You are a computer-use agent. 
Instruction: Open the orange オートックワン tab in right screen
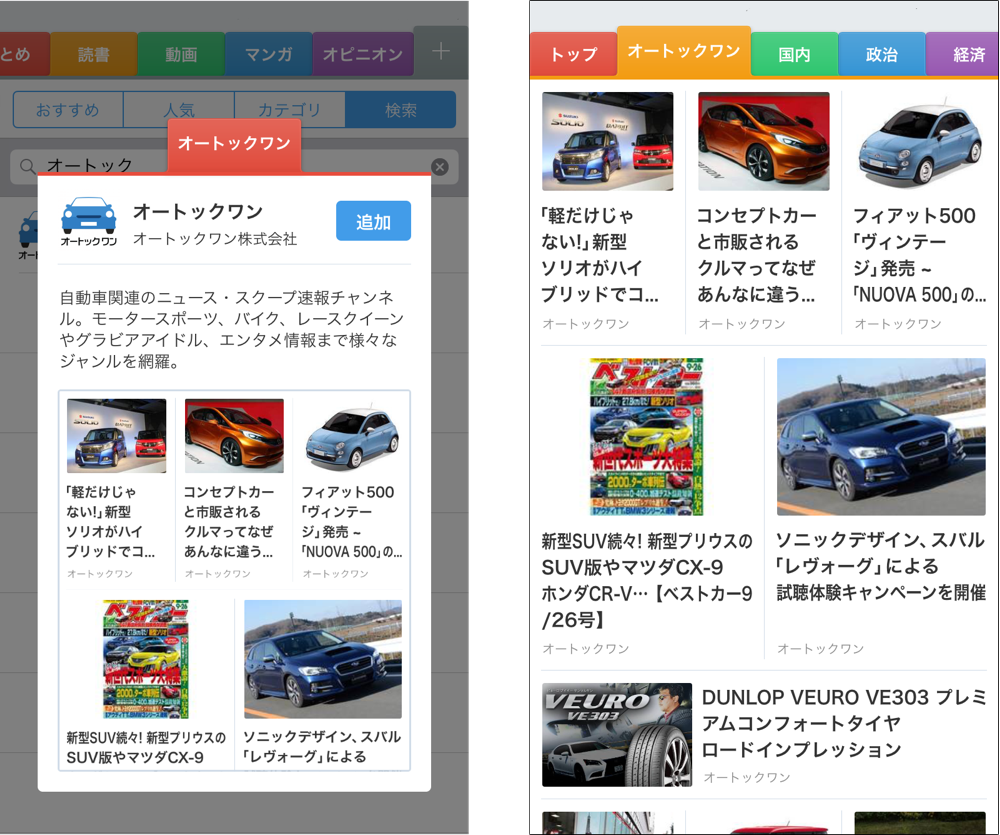684,51
